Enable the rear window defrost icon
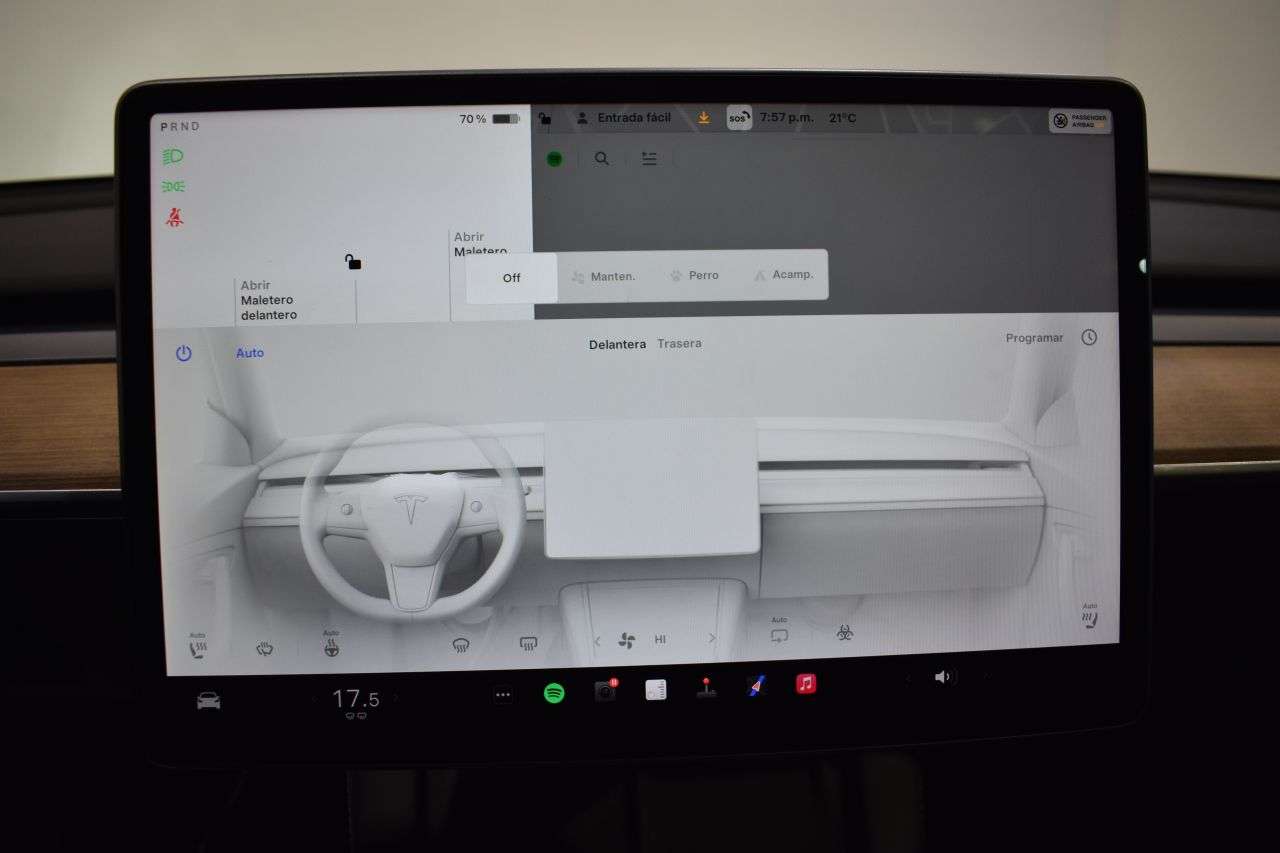The height and width of the screenshot is (853, 1280). point(527,643)
